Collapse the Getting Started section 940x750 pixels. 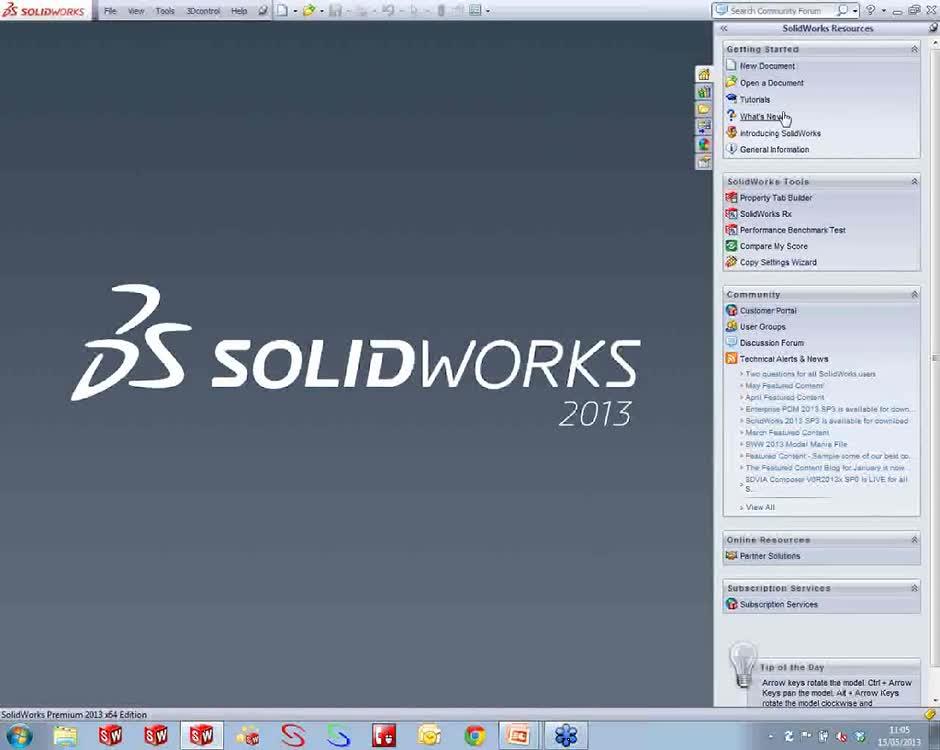[913, 48]
